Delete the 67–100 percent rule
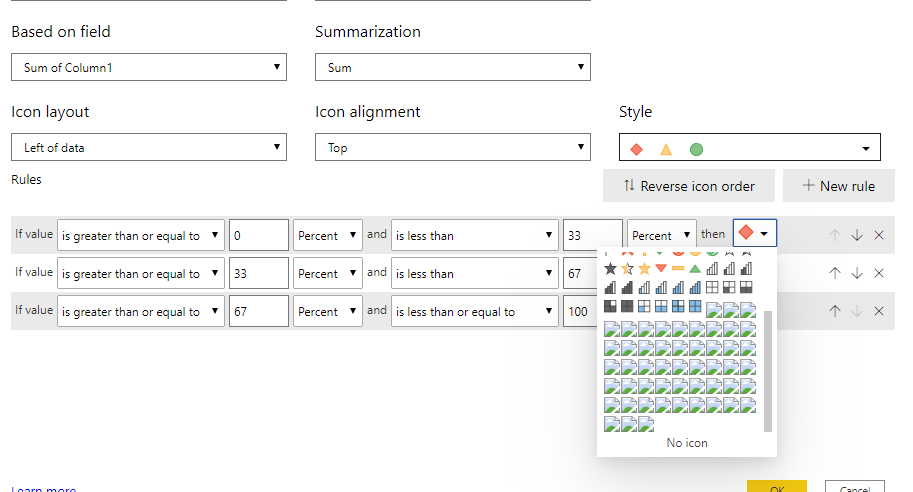This screenshot has height=492, width=913. (879, 311)
